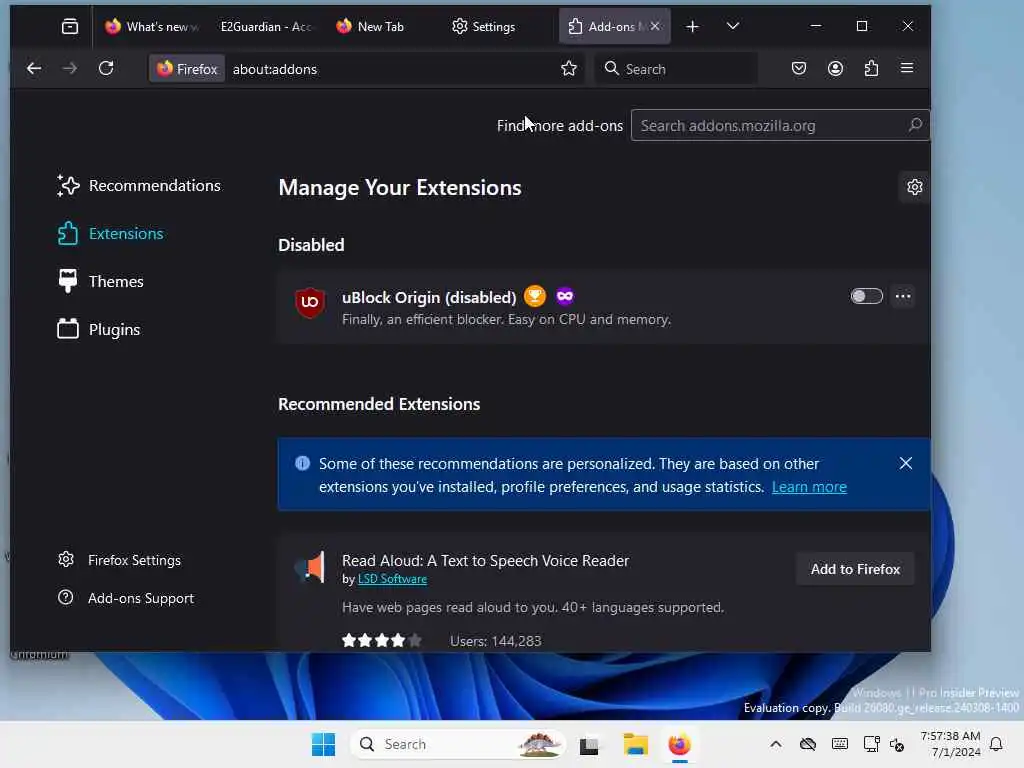Select the Extensions category
The height and width of the screenshot is (768, 1024).
110,234
